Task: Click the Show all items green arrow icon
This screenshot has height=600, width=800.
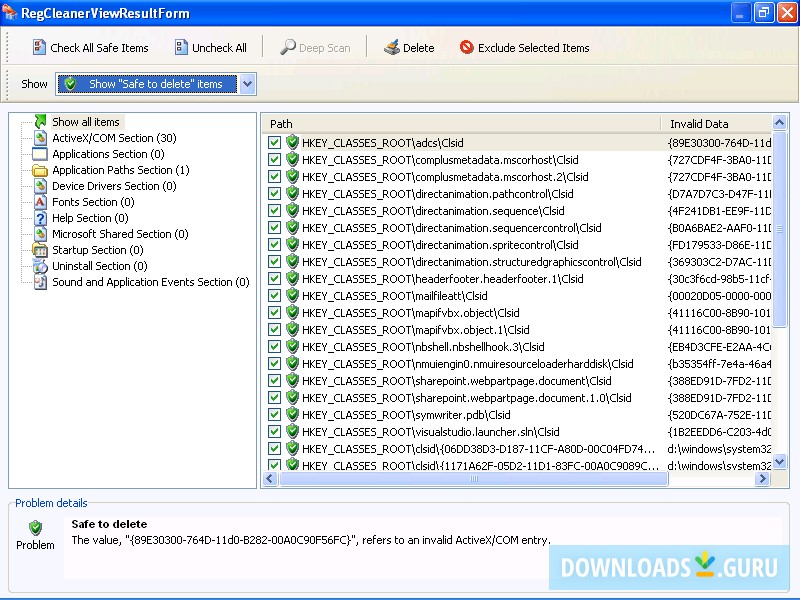Action: click(x=40, y=121)
